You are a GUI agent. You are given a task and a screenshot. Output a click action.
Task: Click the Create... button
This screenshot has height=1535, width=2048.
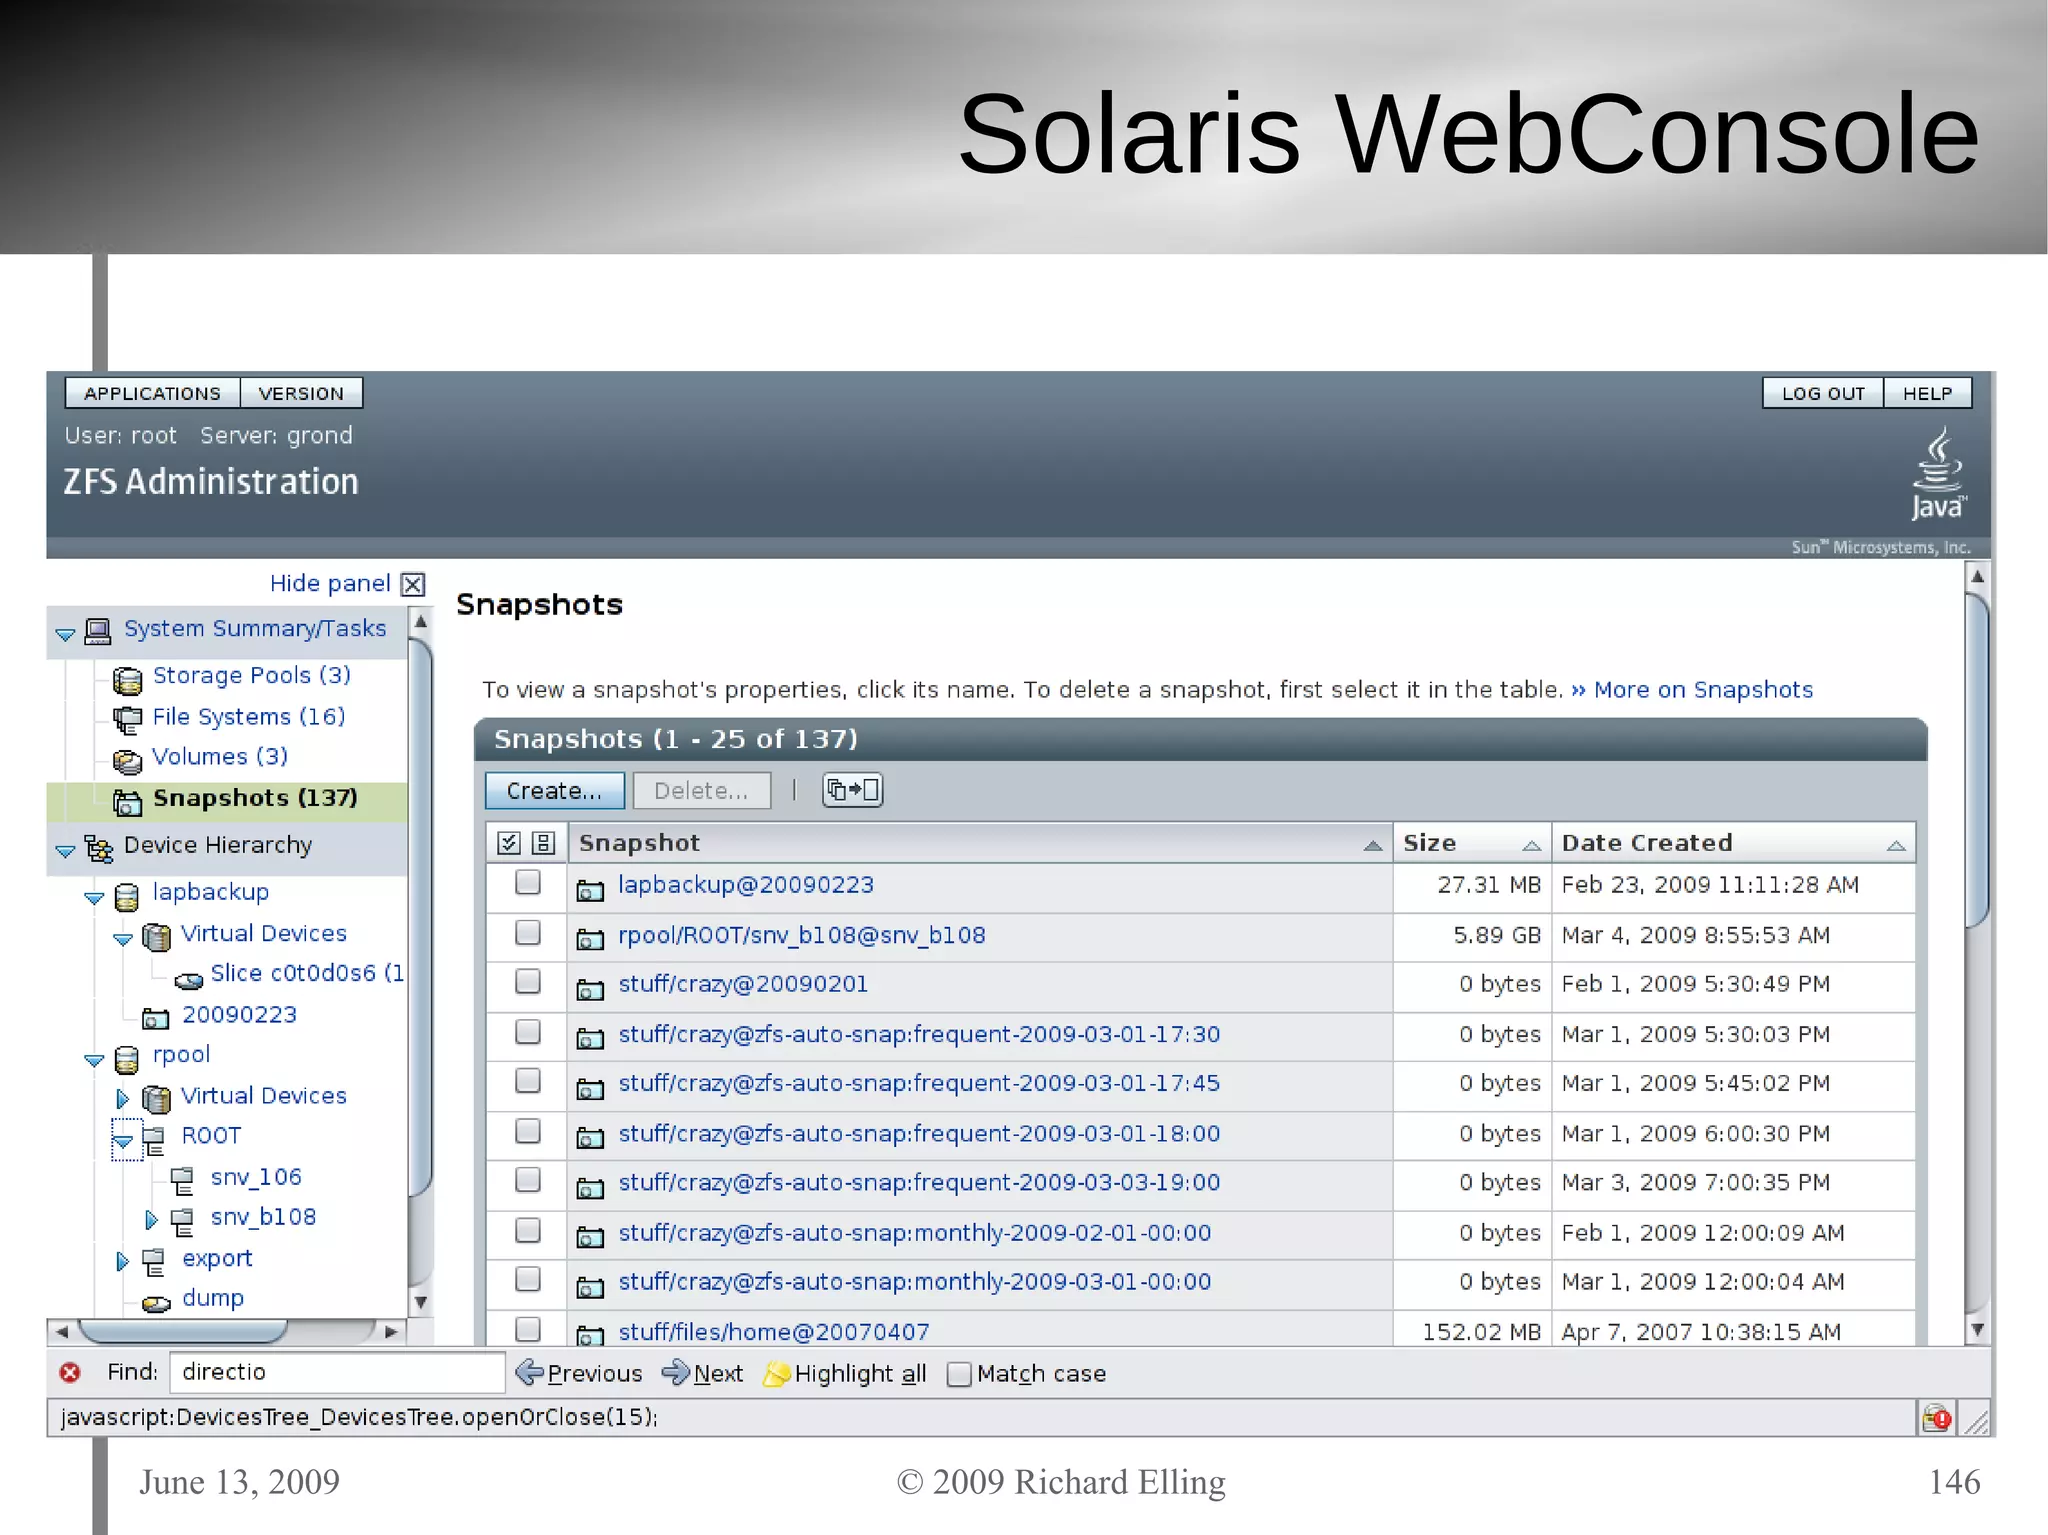pyautogui.click(x=555, y=790)
